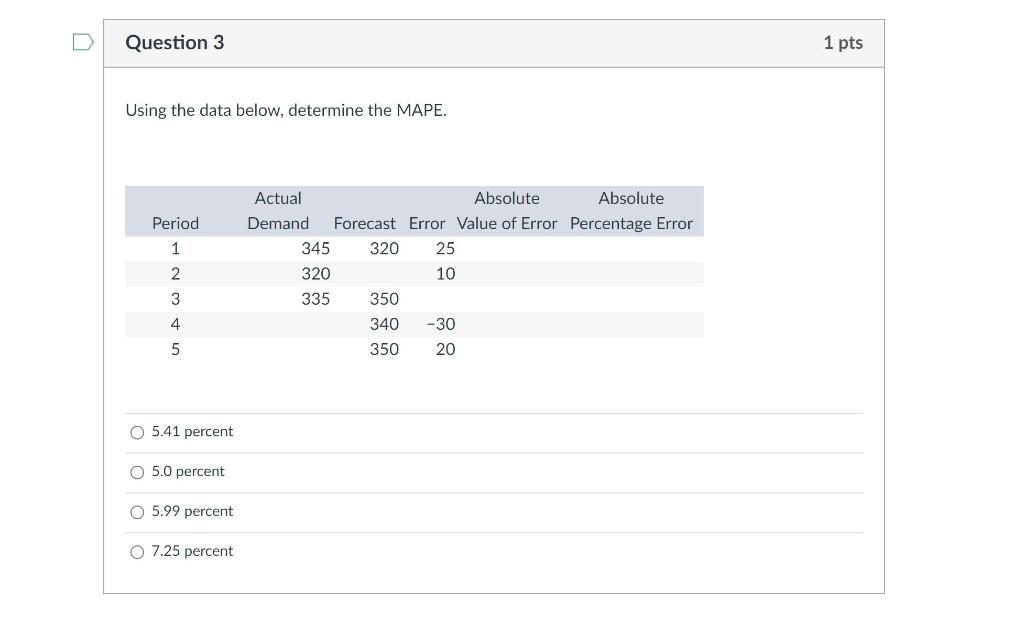
Task: Click the demand value 345 in row 1
Action: coord(314,248)
